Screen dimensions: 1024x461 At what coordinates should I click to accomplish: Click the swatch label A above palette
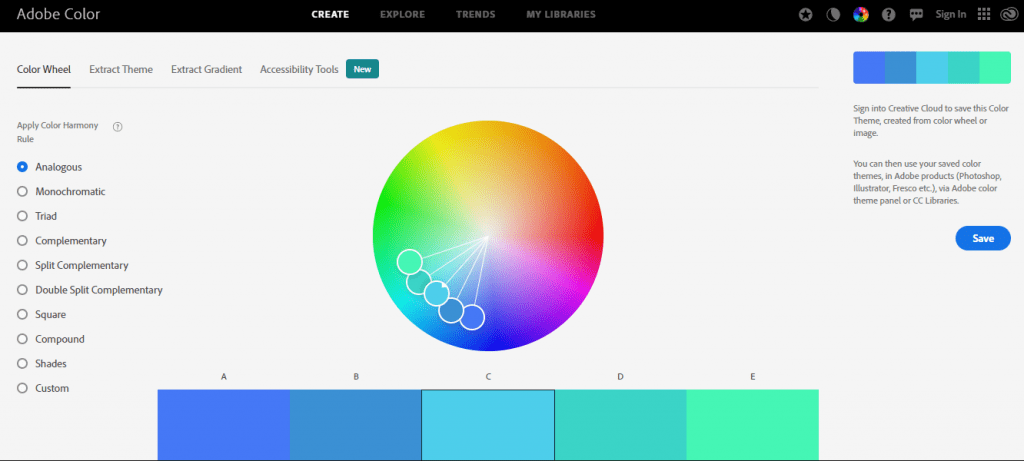(223, 377)
